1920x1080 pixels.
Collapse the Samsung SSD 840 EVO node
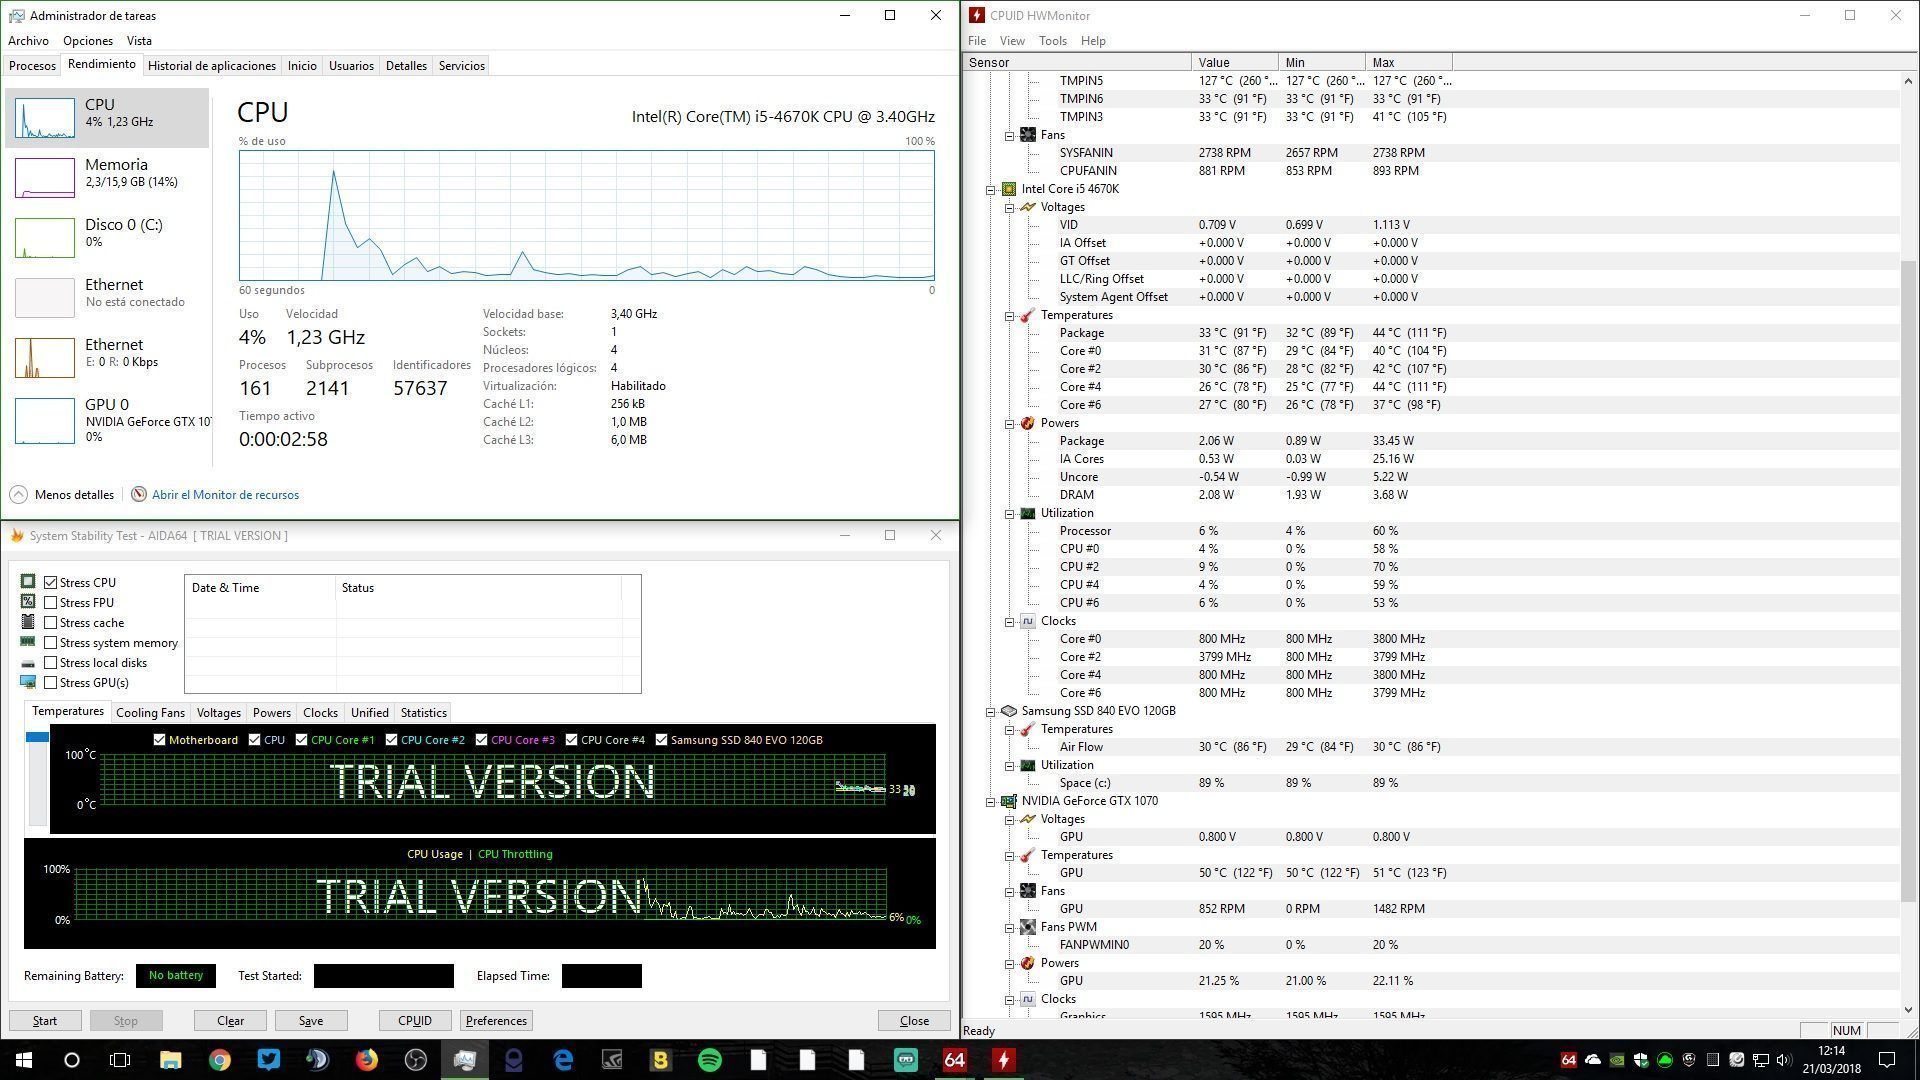(991, 711)
